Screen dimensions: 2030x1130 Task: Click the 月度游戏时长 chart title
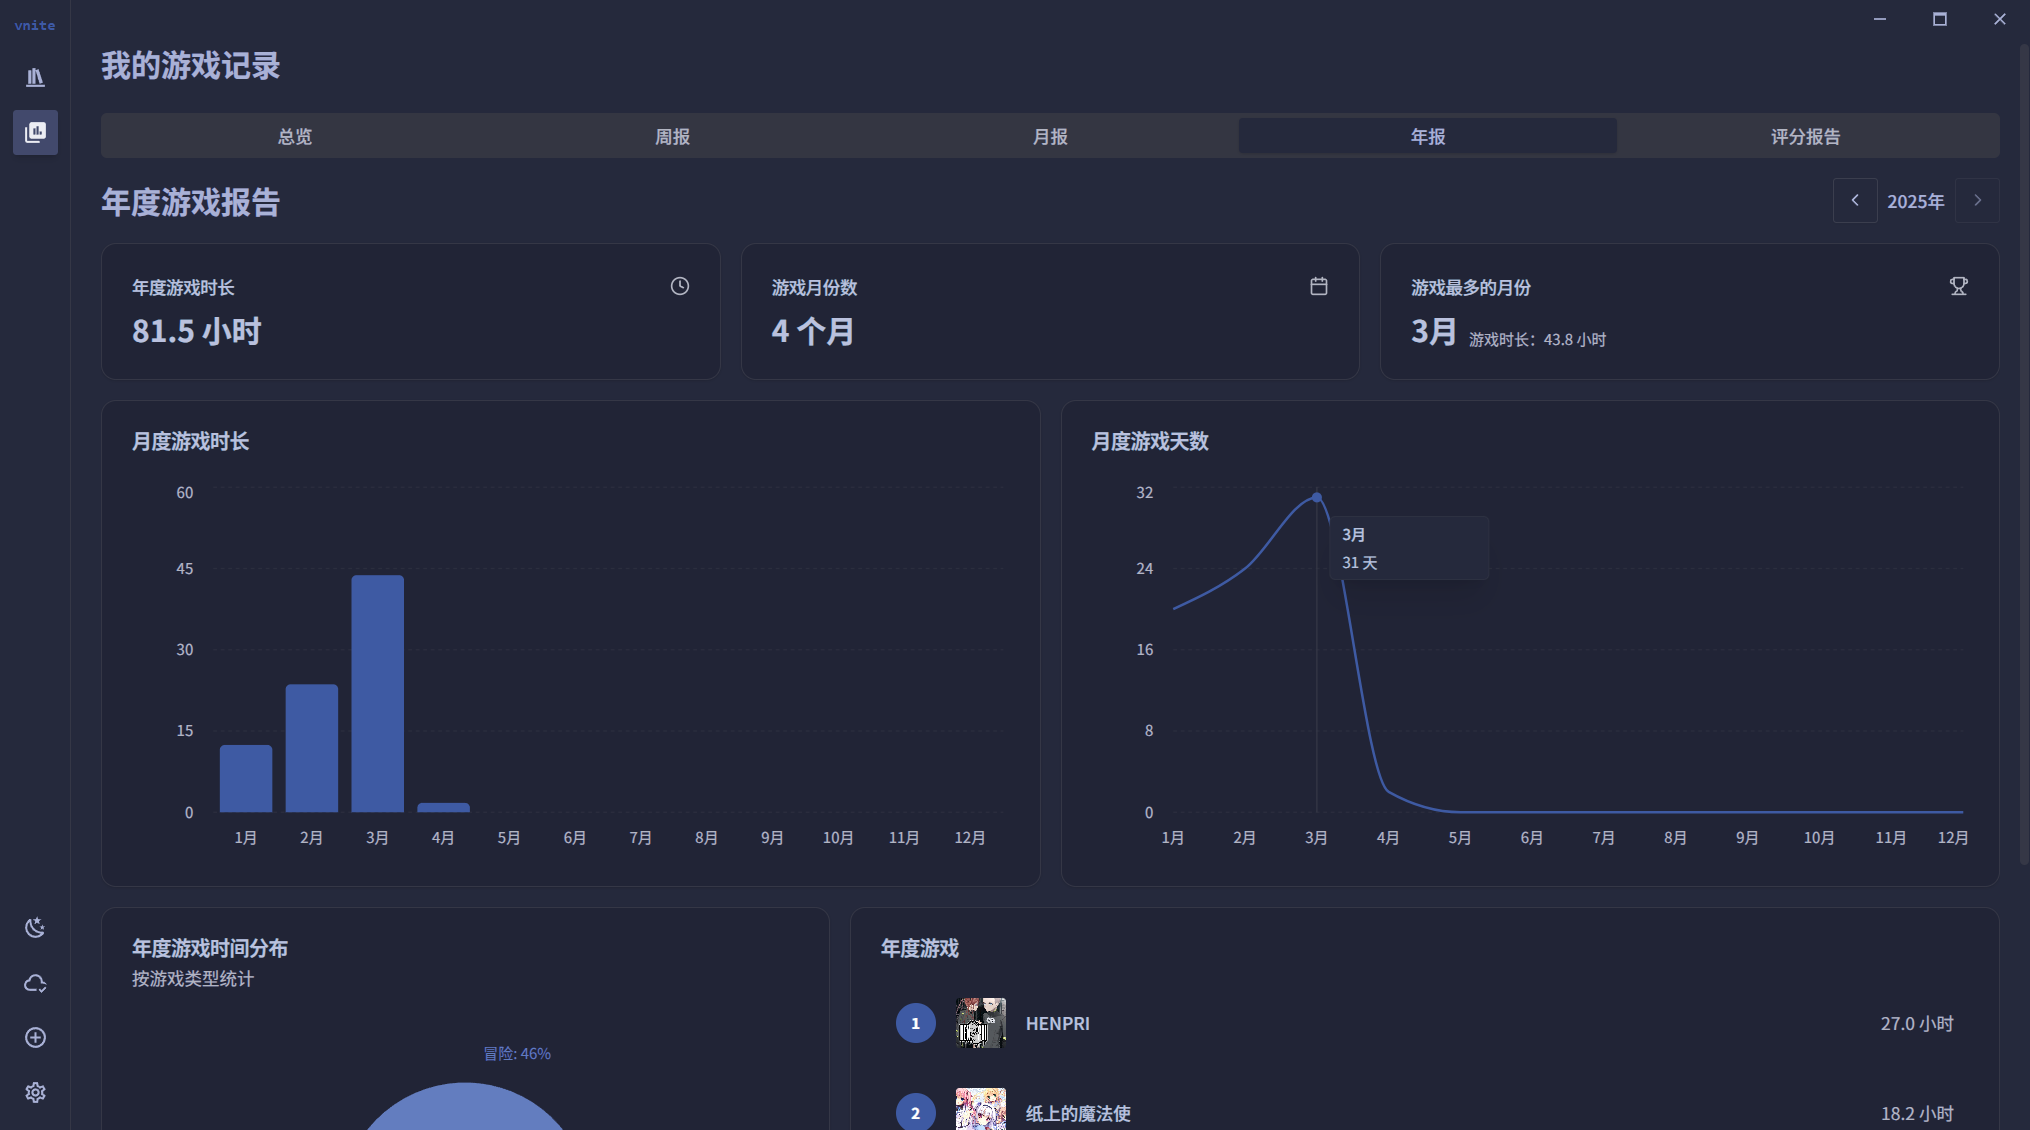click(x=190, y=441)
